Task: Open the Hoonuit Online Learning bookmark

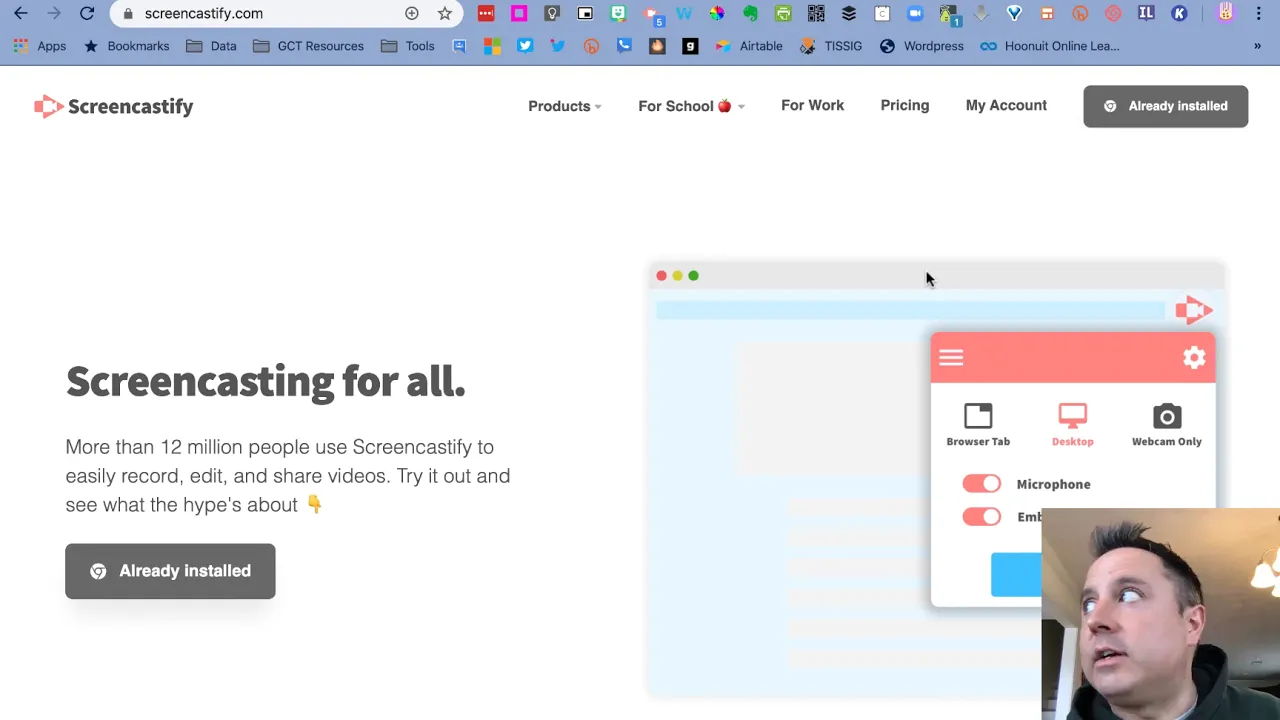Action: [x=1049, y=46]
